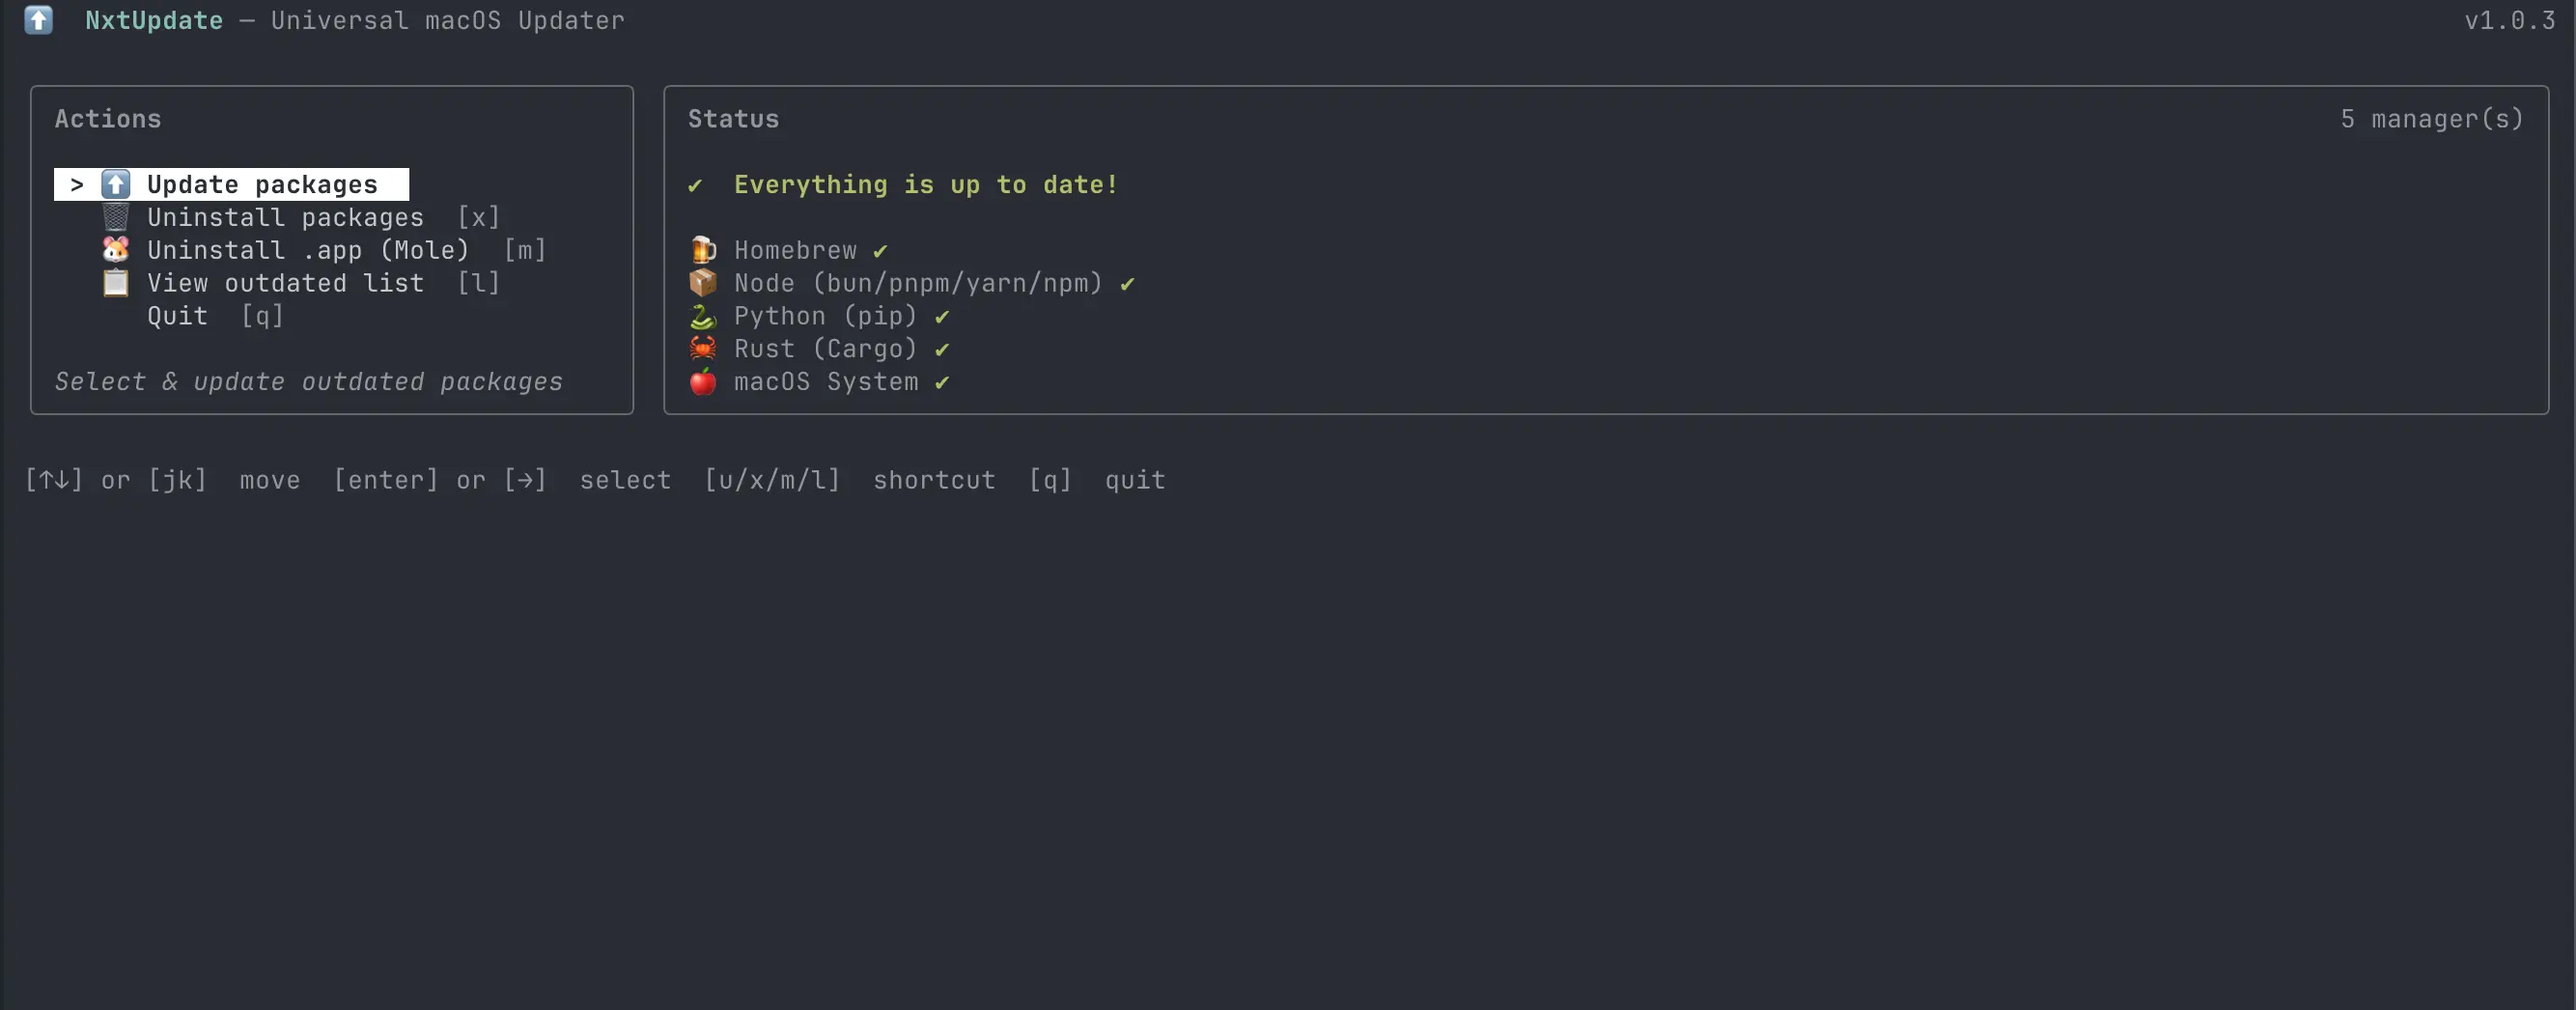Click the Python snake icon in Status
2576x1010 pixels.
click(x=703, y=316)
